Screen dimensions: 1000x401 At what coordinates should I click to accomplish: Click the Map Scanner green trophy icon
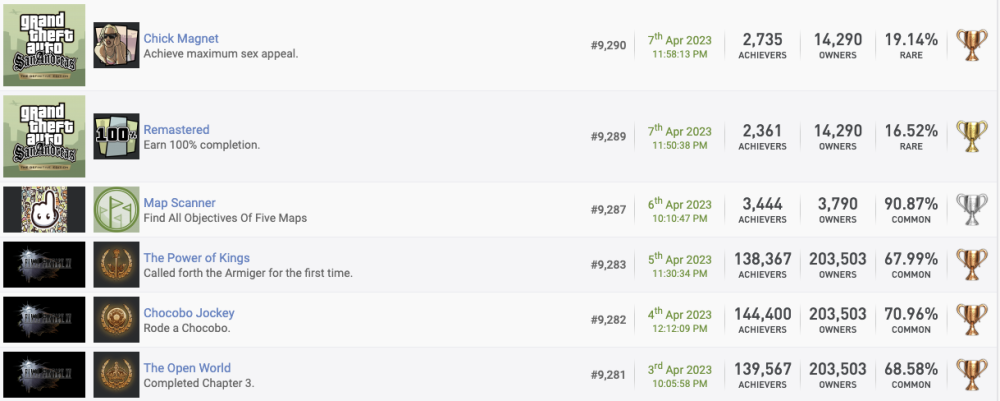point(116,210)
